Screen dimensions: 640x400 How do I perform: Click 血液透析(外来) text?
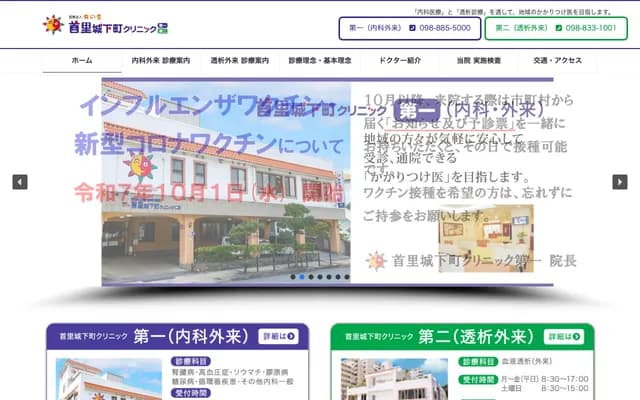click(527, 362)
